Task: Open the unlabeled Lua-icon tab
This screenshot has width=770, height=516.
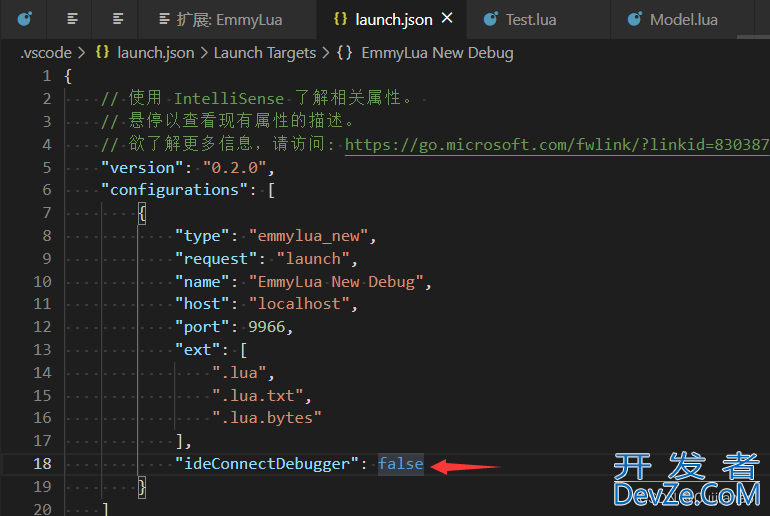Action: pyautogui.click(x=24, y=19)
